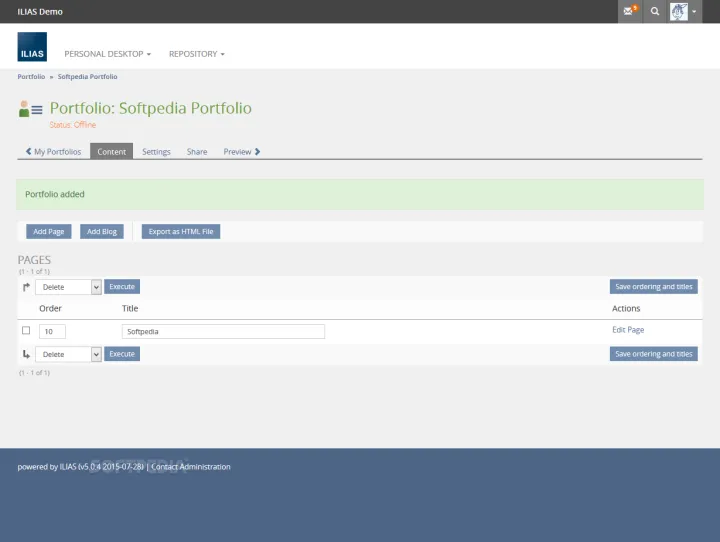Expand the Personal Desktop menu
The image size is (720, 542).
[107, 54]
